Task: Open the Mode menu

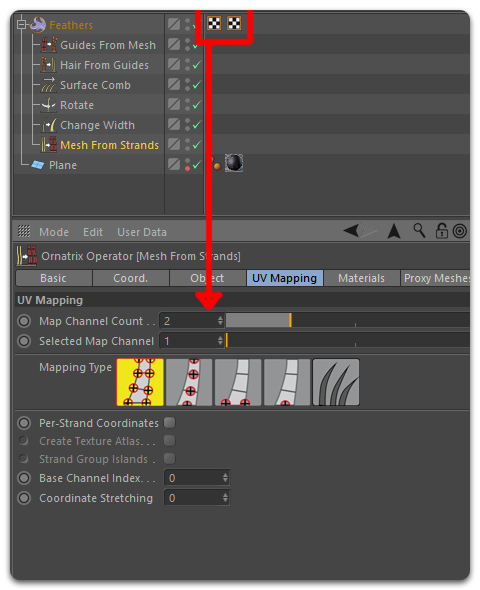Action: pos(54,232)
